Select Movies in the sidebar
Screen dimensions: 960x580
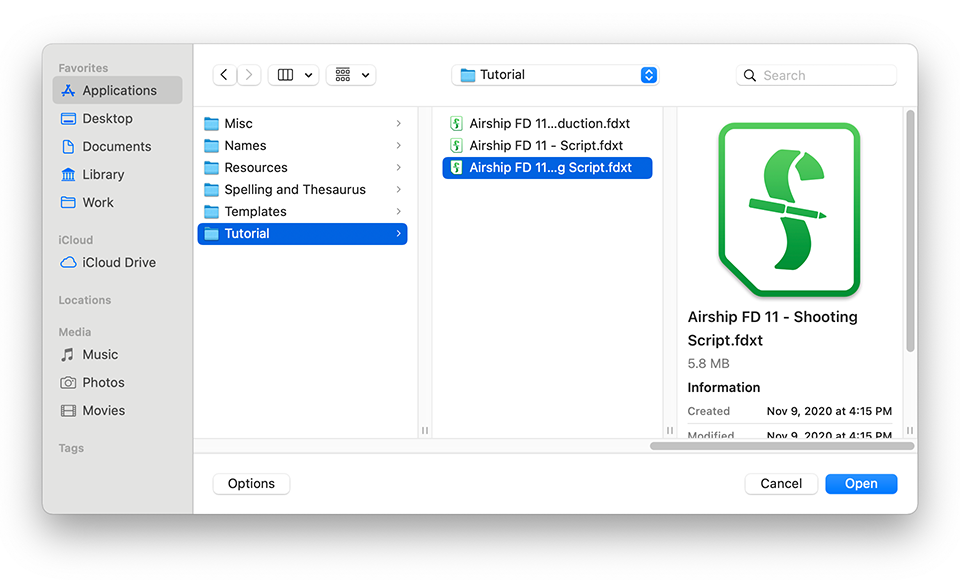point(103,410)
